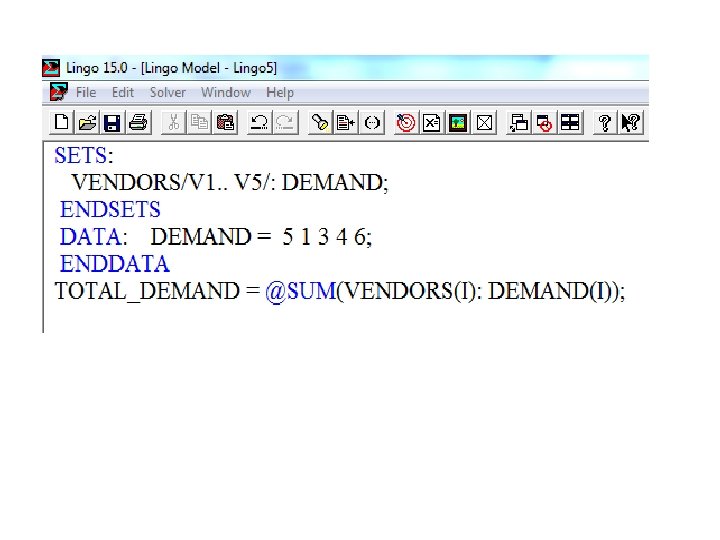Screen dimensions: 720x540
Task: Click TOTAL_DEMAND variable name
Action: pos(147,291)
